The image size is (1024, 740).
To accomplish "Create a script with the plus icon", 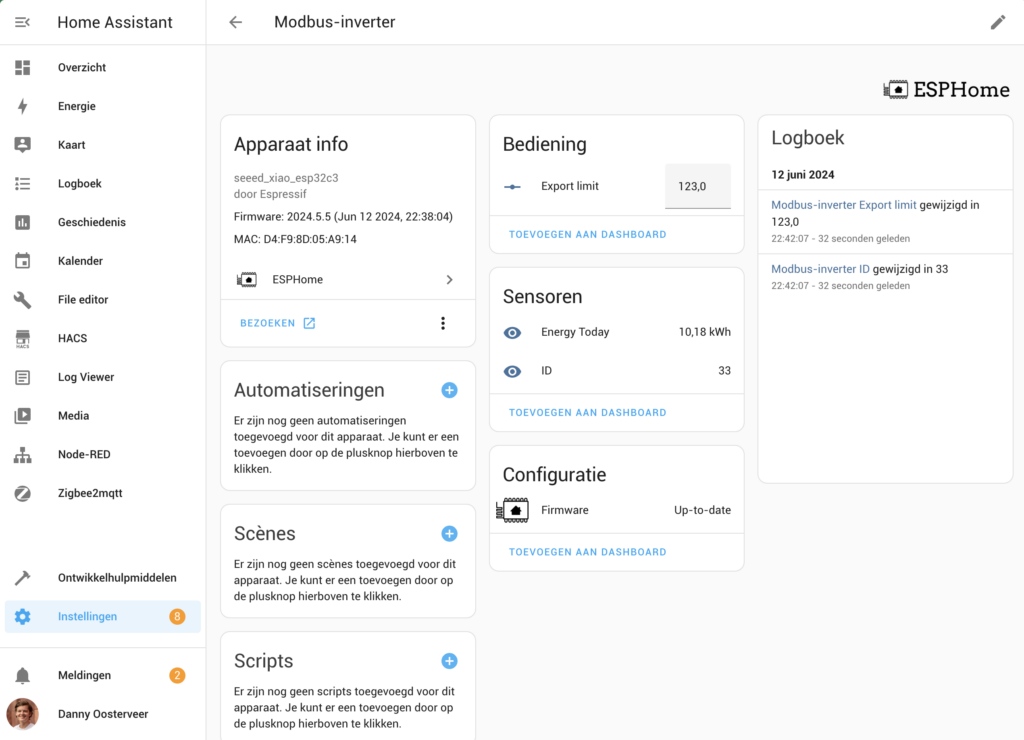I will coord(449,661).
